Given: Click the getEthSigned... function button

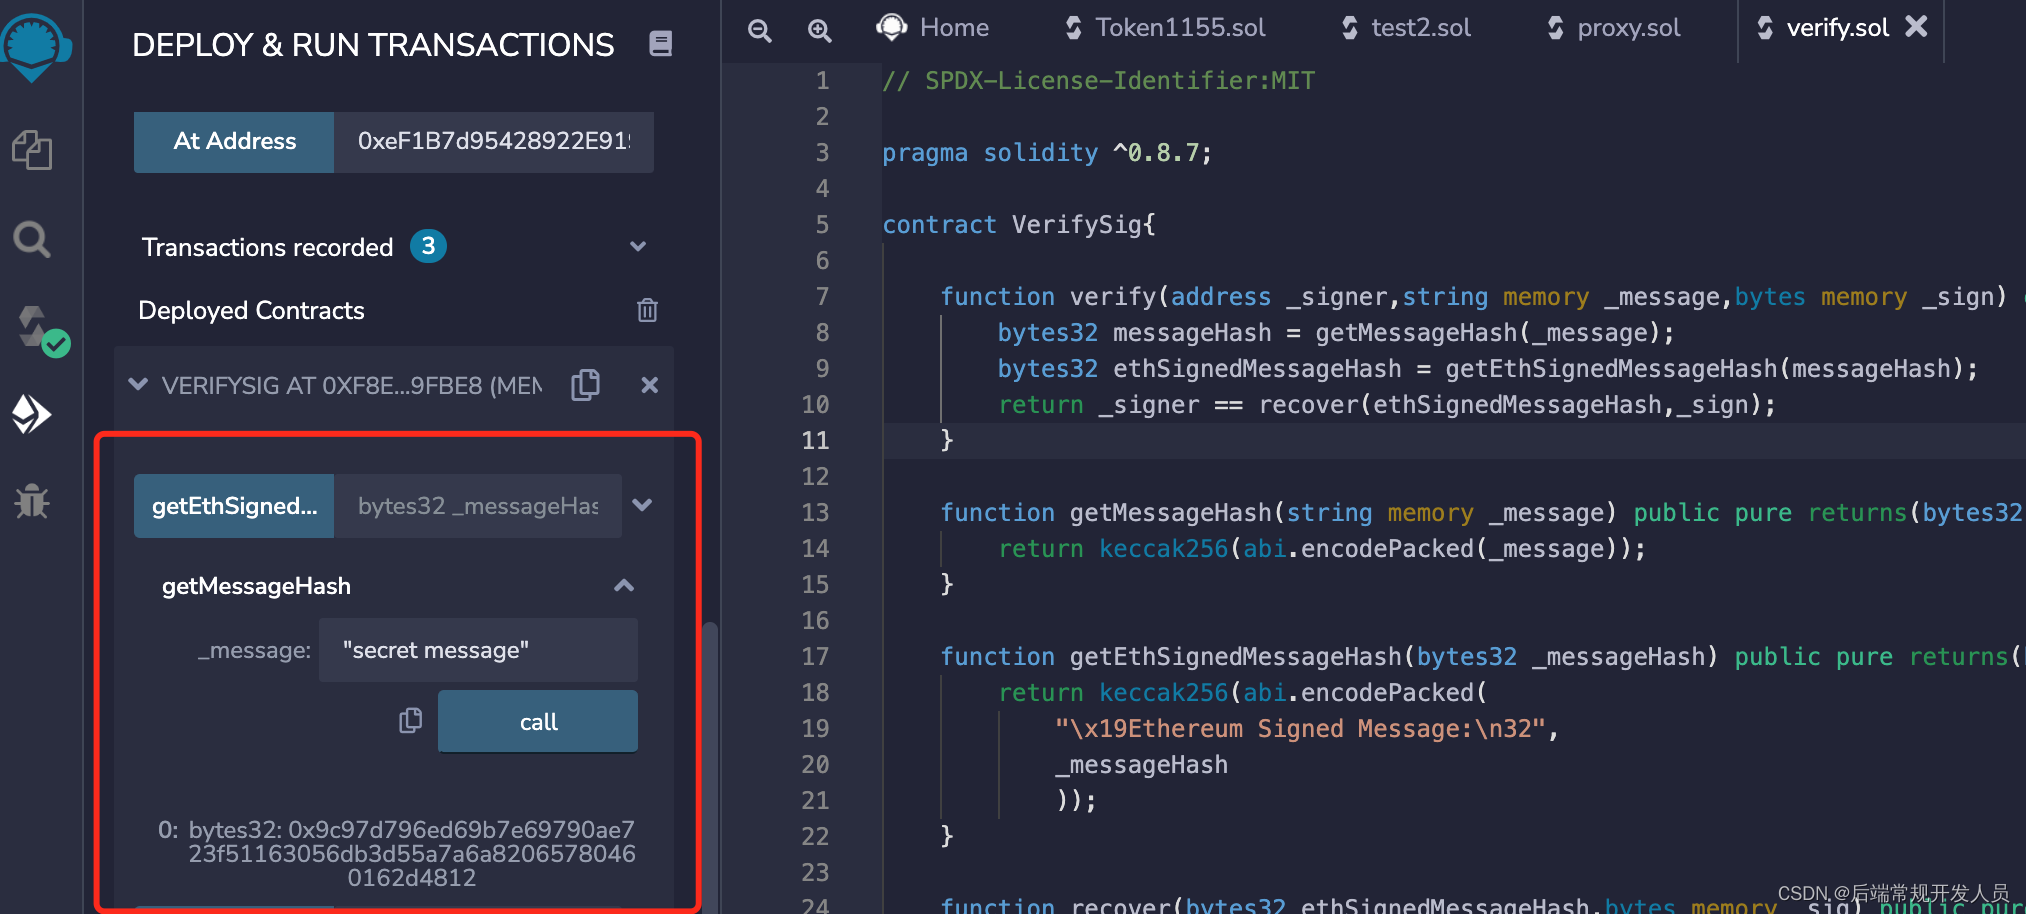Looking at the screenshot, I should [x=234, y=506].
